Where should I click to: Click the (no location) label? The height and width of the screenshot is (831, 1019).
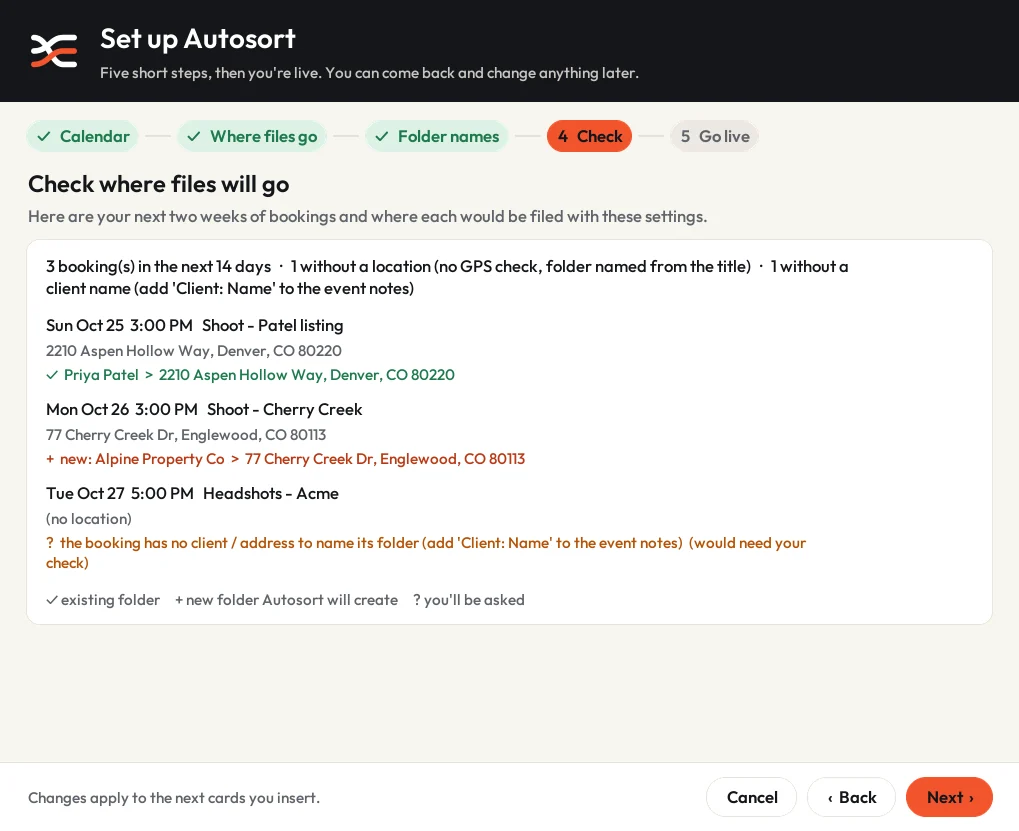(x=89, y=518)
